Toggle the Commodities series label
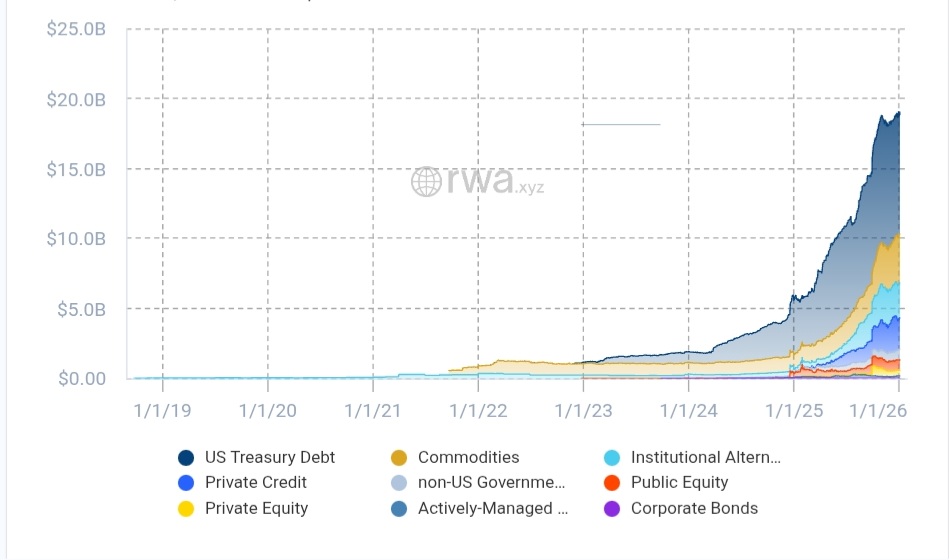The height and width of the screenshot is (560, 949). pyautogui.click(x=468, y=458)
